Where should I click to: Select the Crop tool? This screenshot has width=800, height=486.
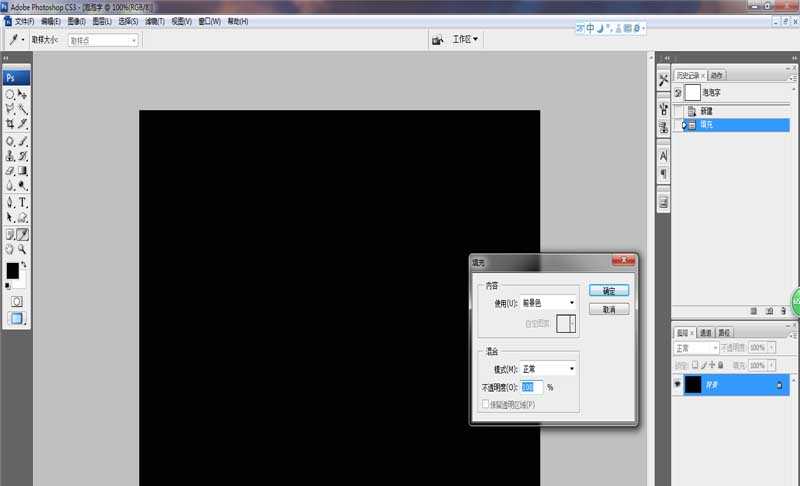coord(10,124)
